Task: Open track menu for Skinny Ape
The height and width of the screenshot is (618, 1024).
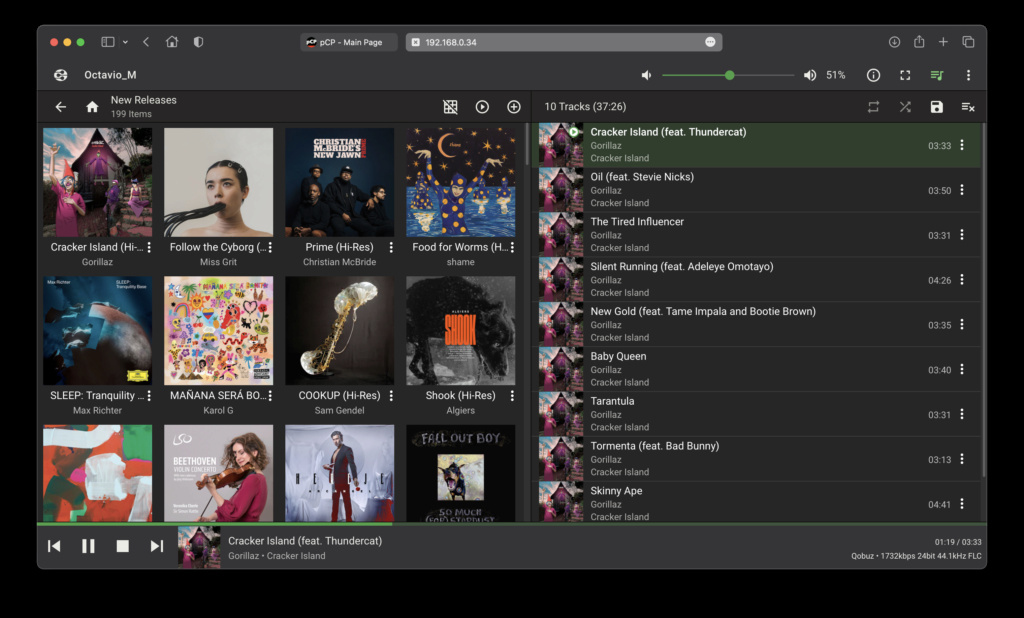Action: tap(962, 504)
